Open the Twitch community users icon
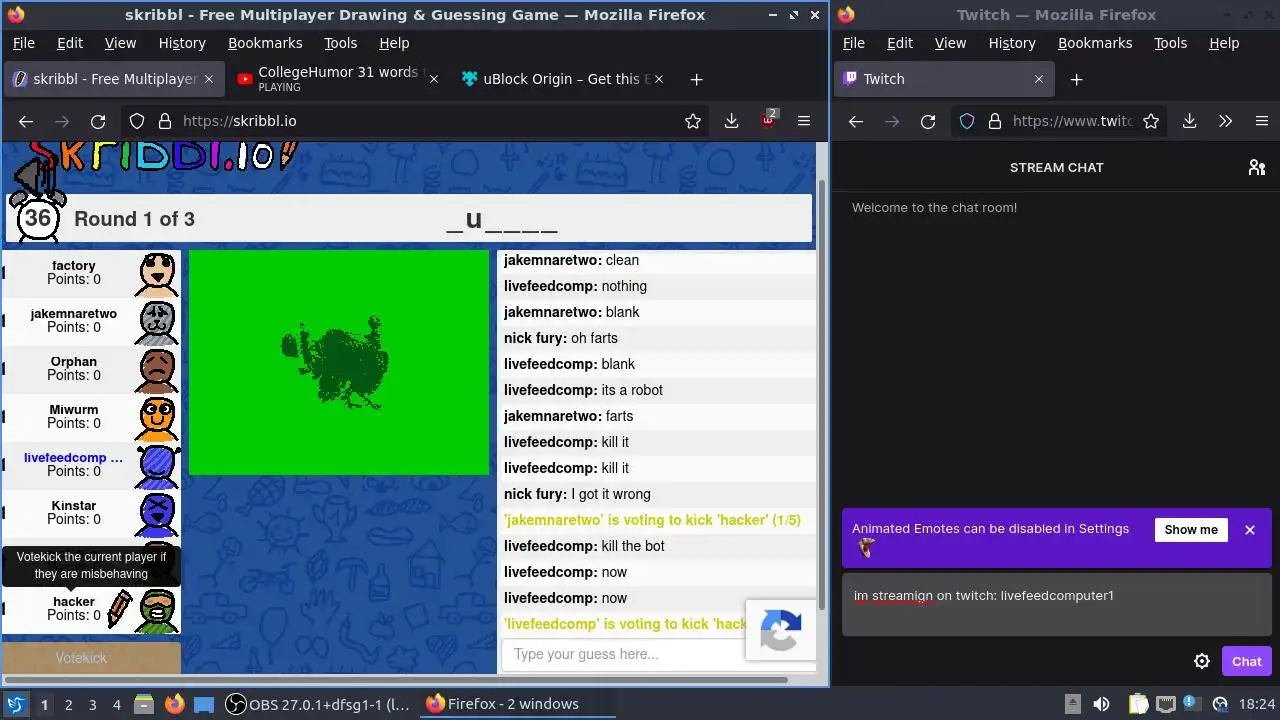Viewport: 1280px width, 720px height. pos(1257,167)
